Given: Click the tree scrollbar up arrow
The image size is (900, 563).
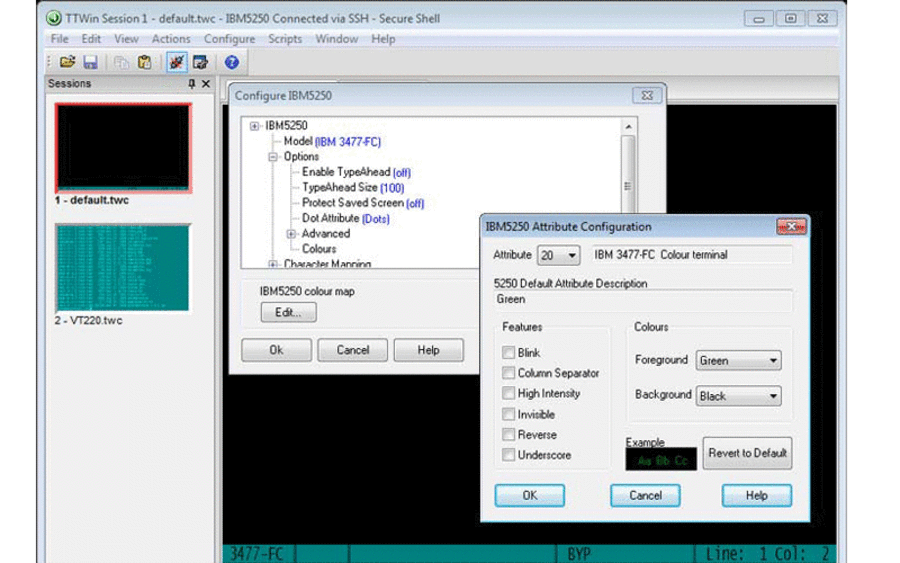Looking at the screenshot, I should click(629, 127).
